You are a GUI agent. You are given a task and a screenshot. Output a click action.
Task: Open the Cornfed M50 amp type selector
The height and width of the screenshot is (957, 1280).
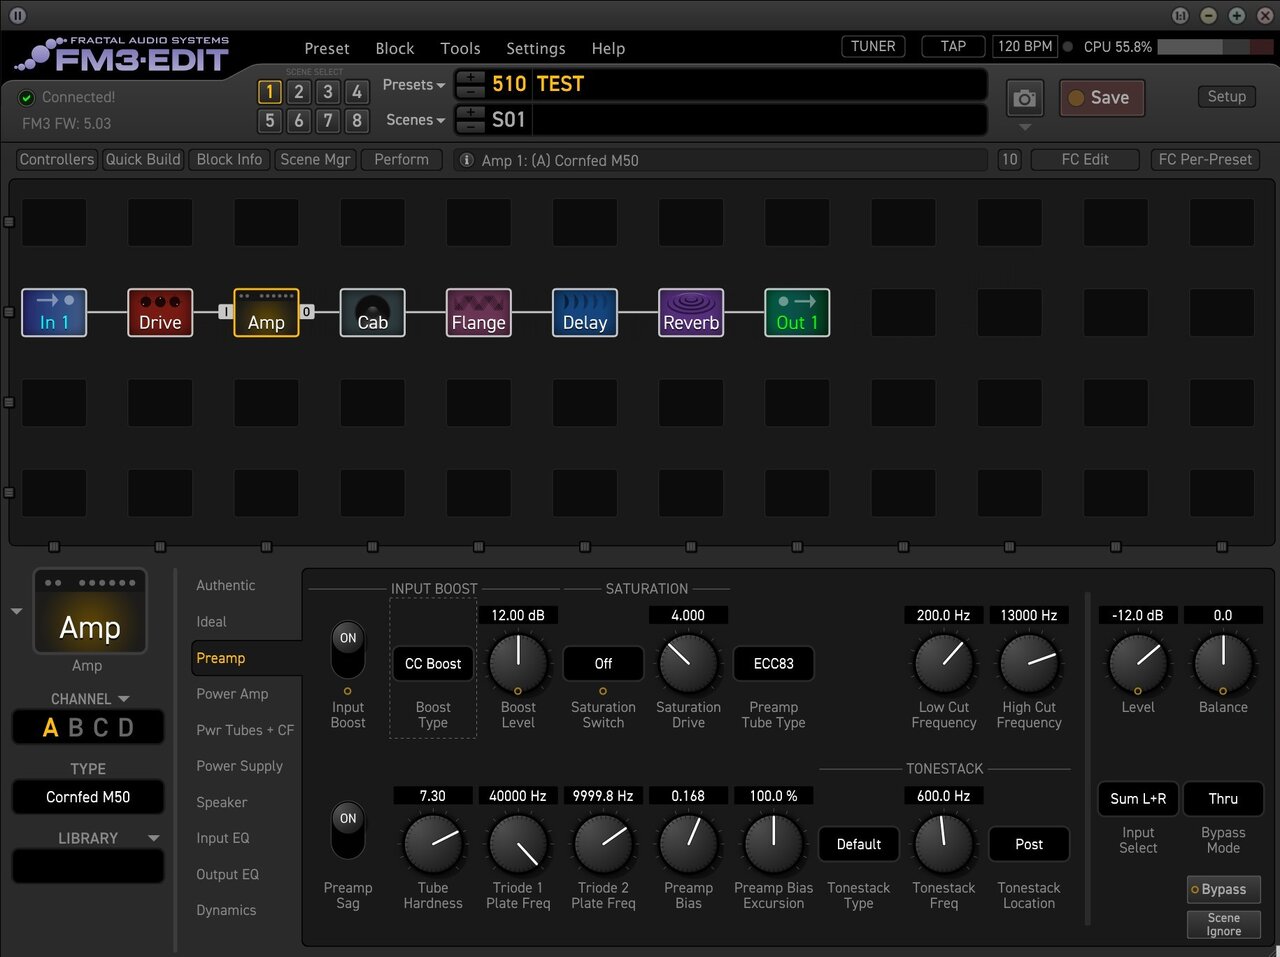pyautogui.click(x=88, y=797)
